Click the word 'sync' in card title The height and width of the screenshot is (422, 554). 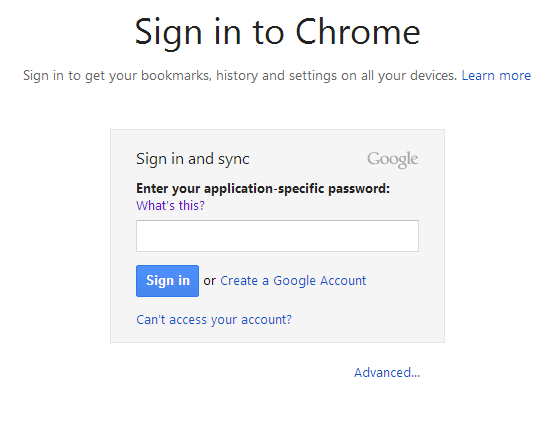pos(234,160)
